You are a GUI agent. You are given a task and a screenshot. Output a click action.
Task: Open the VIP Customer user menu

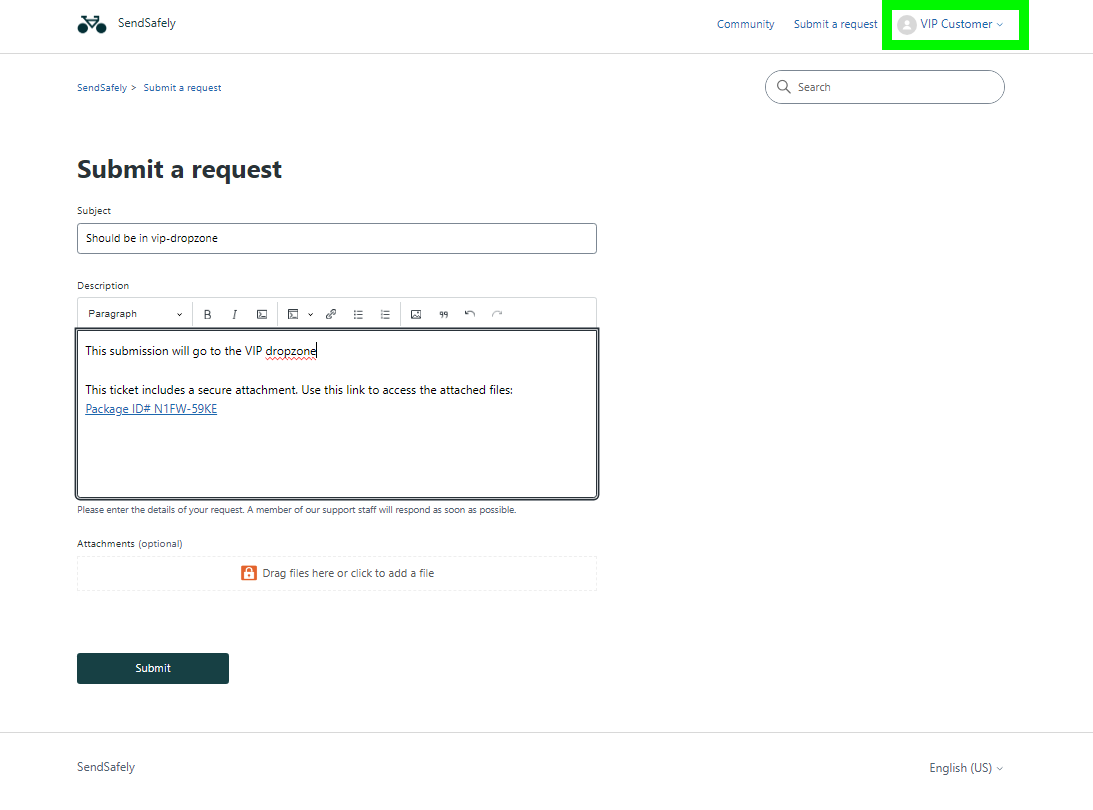(x=953, y=24)
